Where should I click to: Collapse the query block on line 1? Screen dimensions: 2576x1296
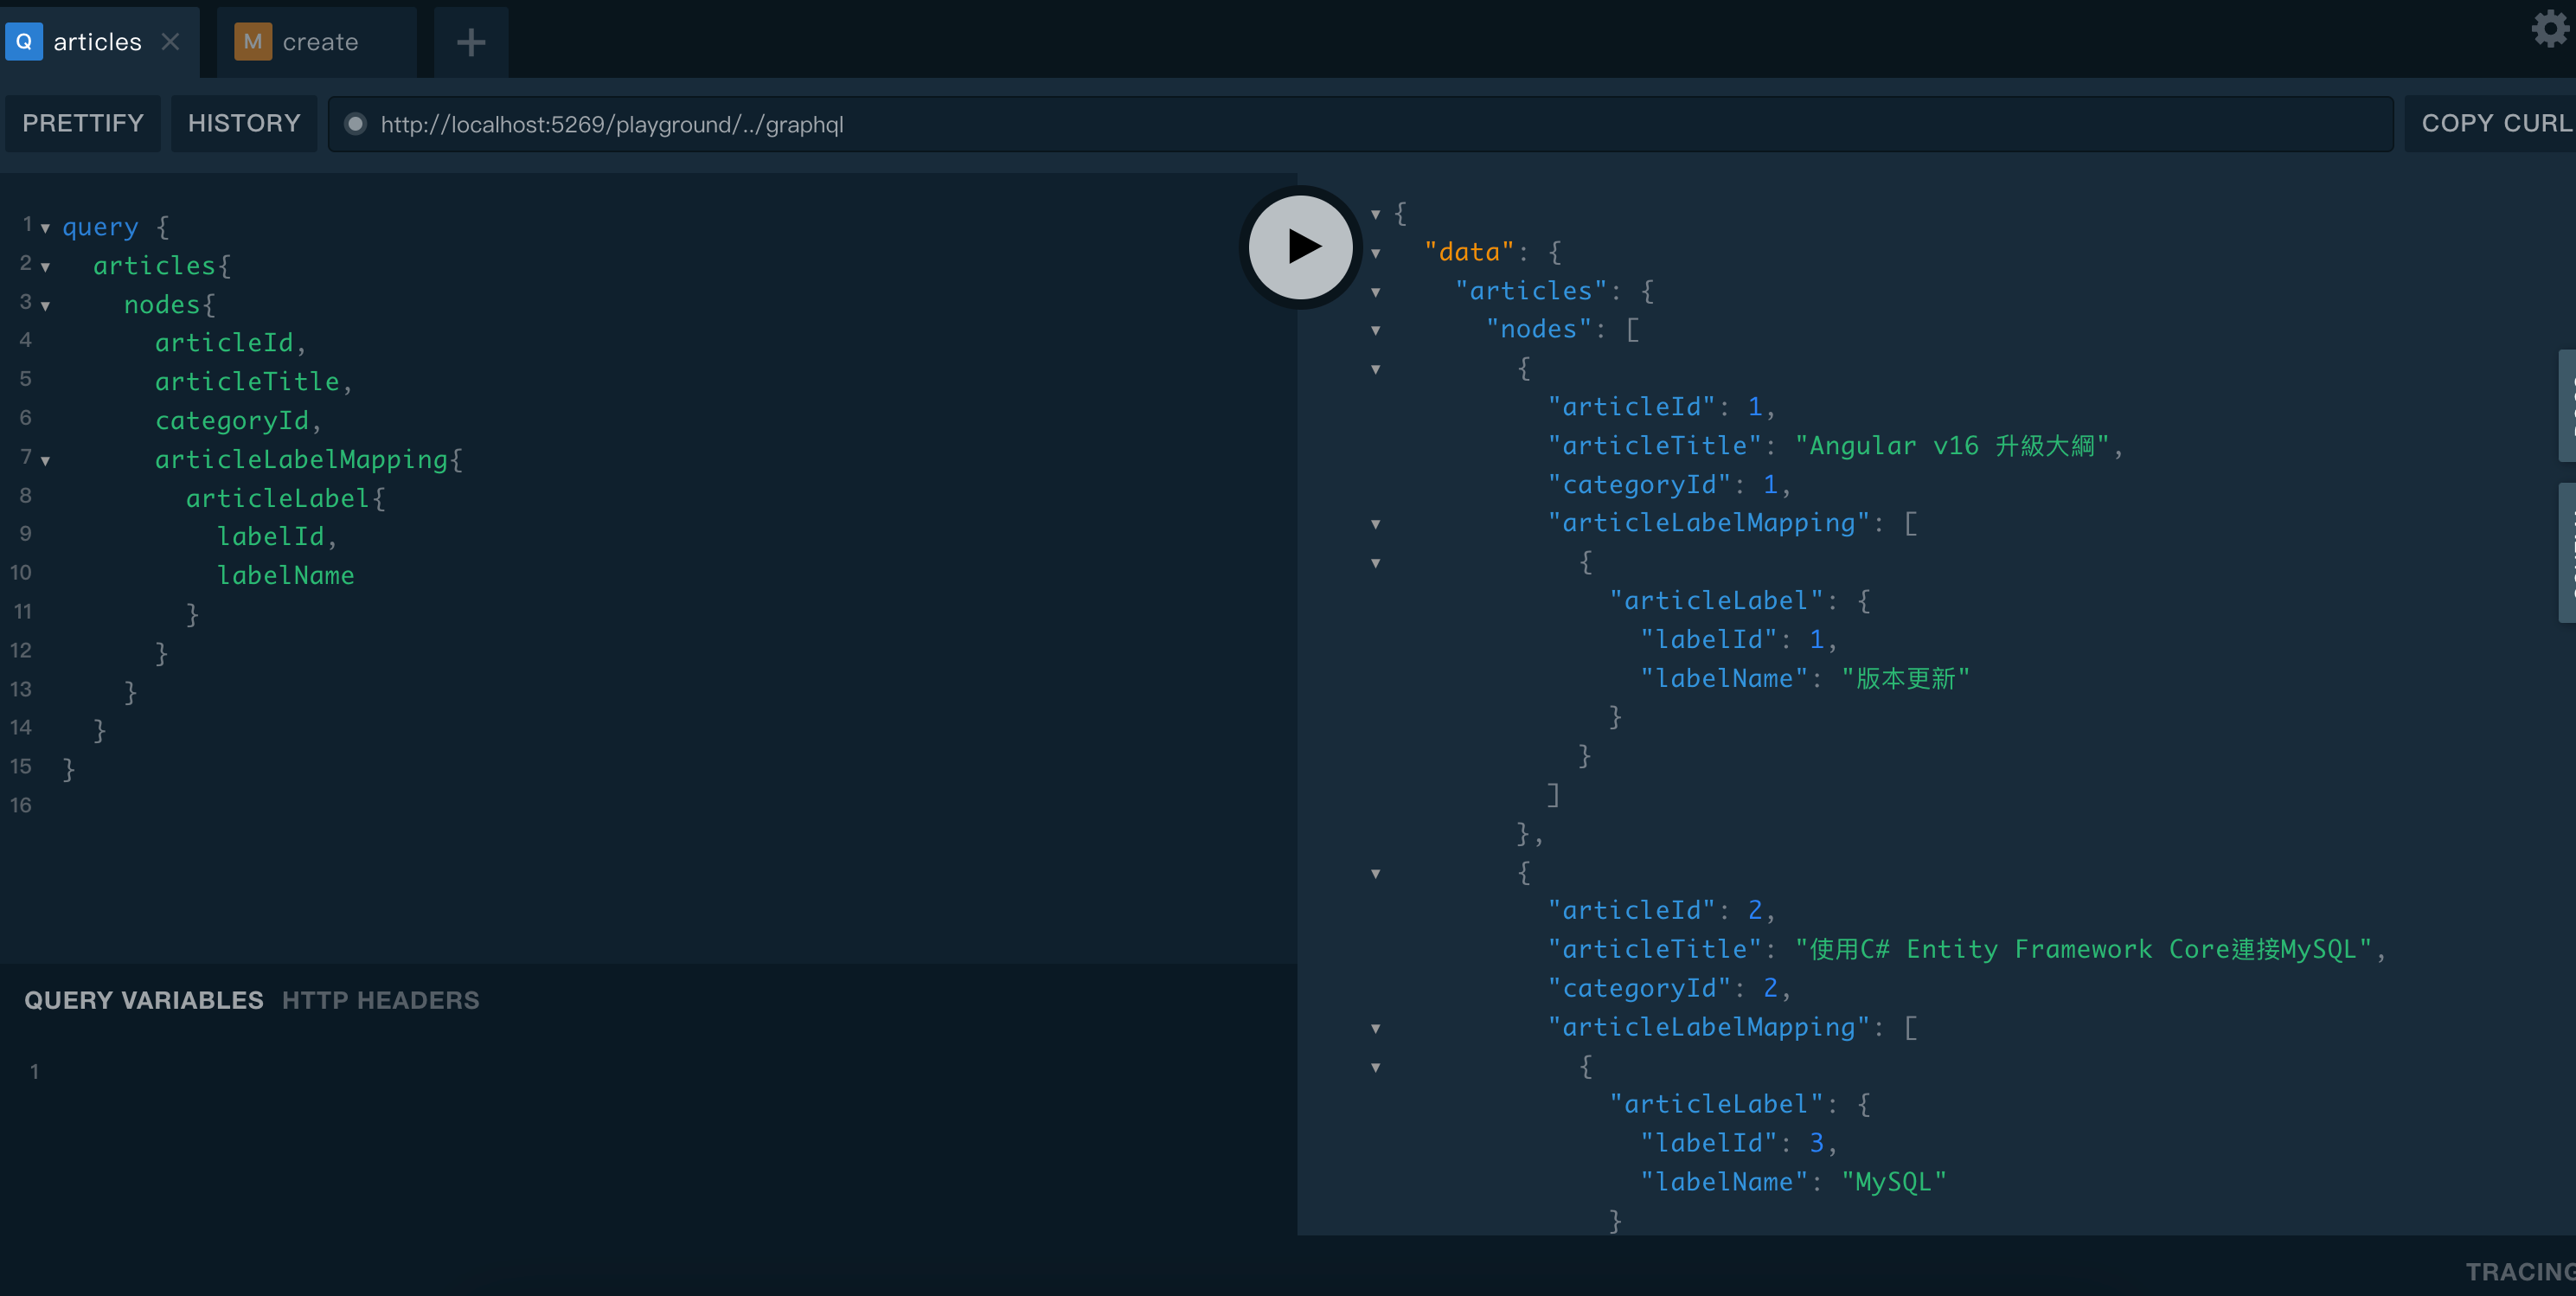[x=45, y=228]
